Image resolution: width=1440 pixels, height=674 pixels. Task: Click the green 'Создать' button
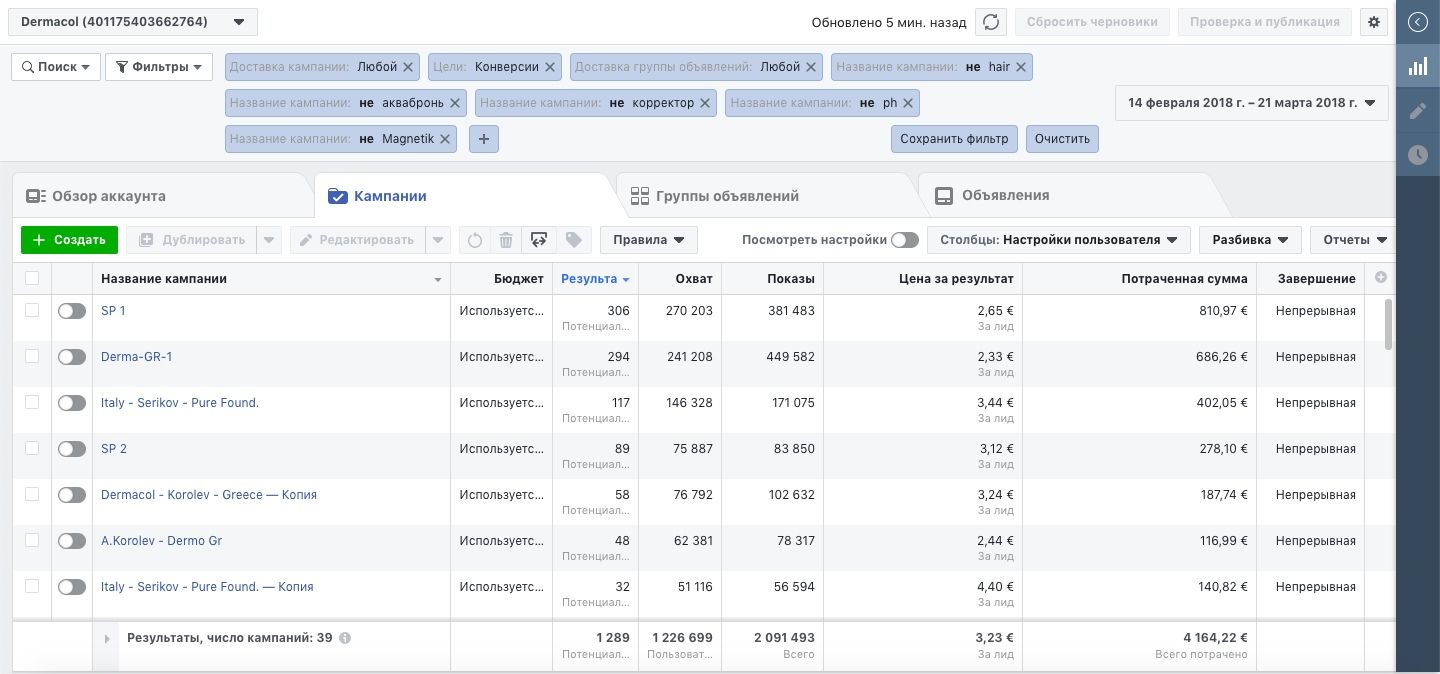click(x=69, y=240)
